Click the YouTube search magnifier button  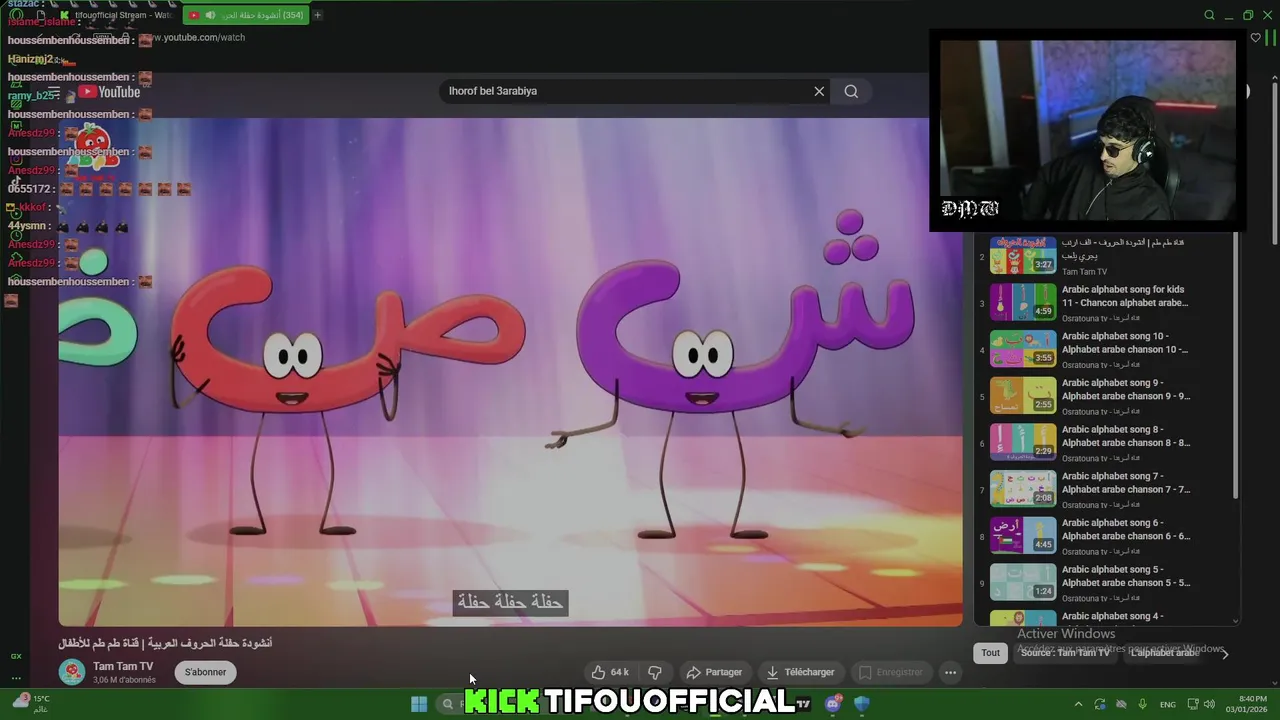click(x=851, y=91)
